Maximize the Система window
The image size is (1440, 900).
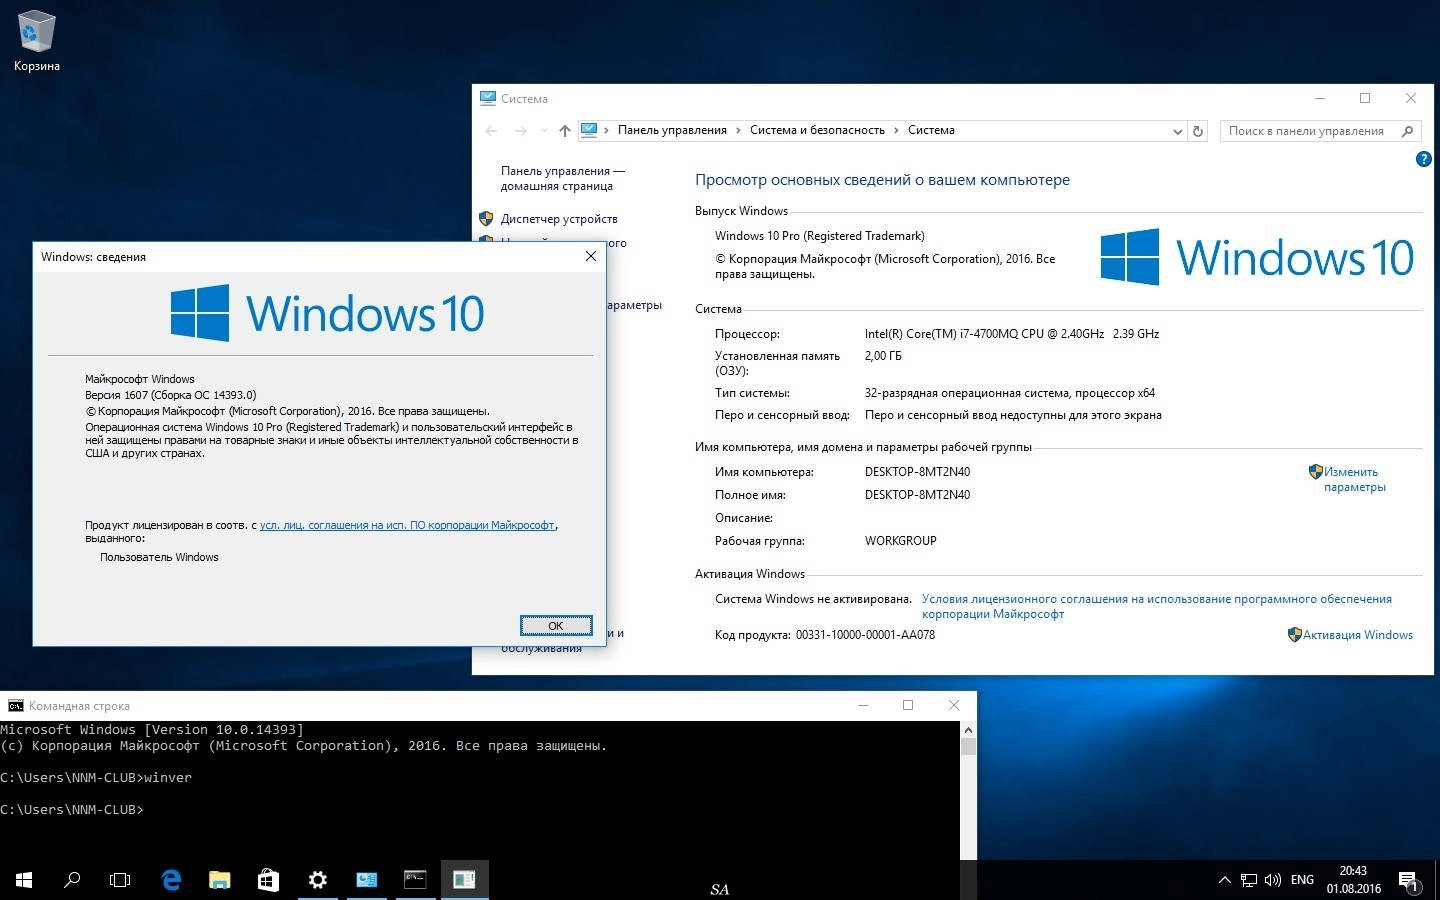(x=1365, y=98)
